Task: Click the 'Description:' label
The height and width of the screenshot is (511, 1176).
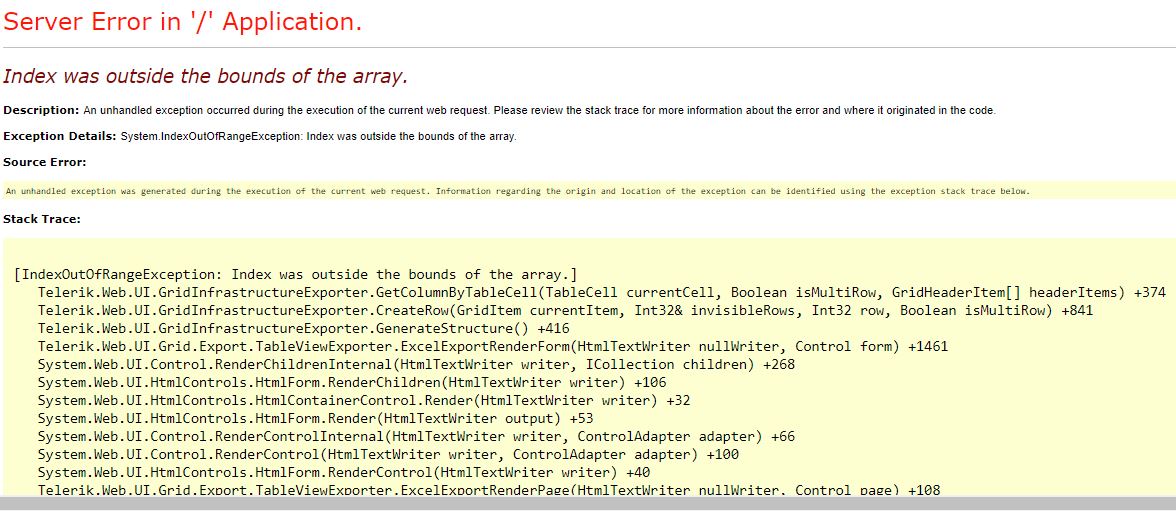Action: pos(41,110)
